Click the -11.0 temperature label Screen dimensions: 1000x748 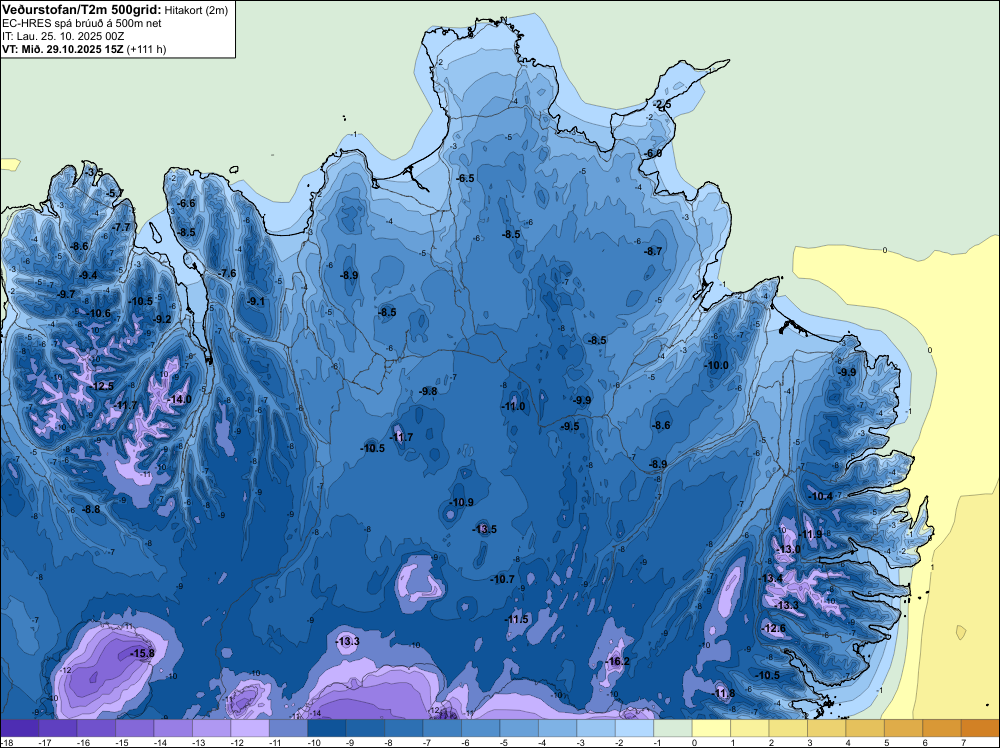pos(513,407)
